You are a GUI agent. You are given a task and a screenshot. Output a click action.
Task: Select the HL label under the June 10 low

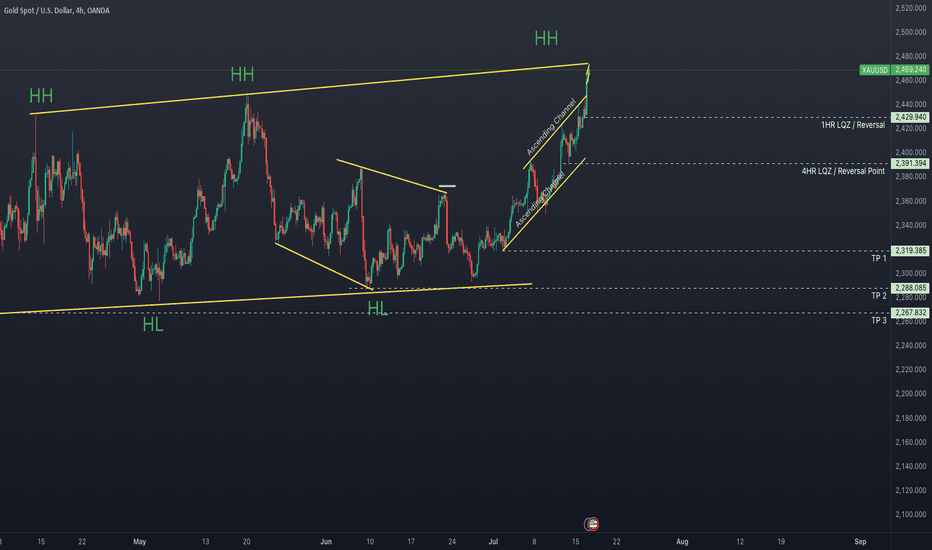click(x=377, y=308)
